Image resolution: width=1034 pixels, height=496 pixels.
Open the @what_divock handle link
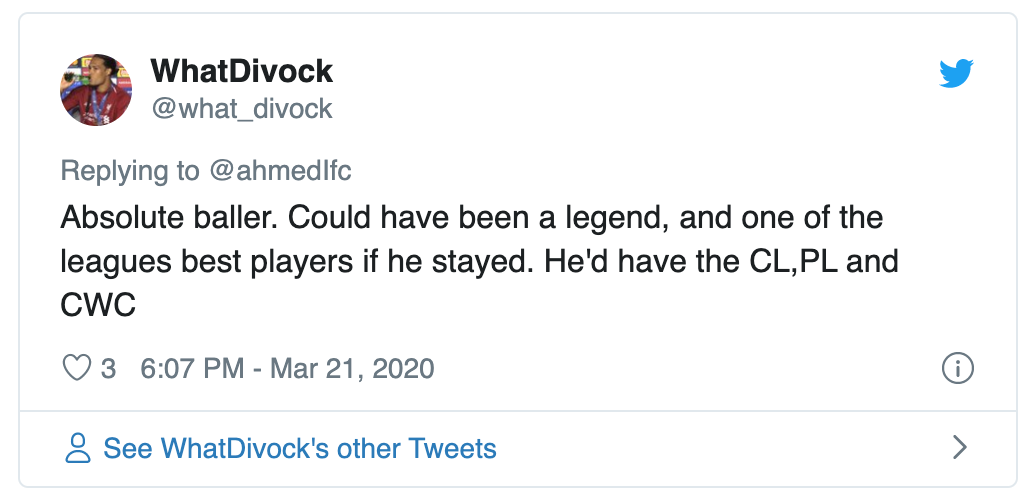pyautogui.click(x=241, y=108)
